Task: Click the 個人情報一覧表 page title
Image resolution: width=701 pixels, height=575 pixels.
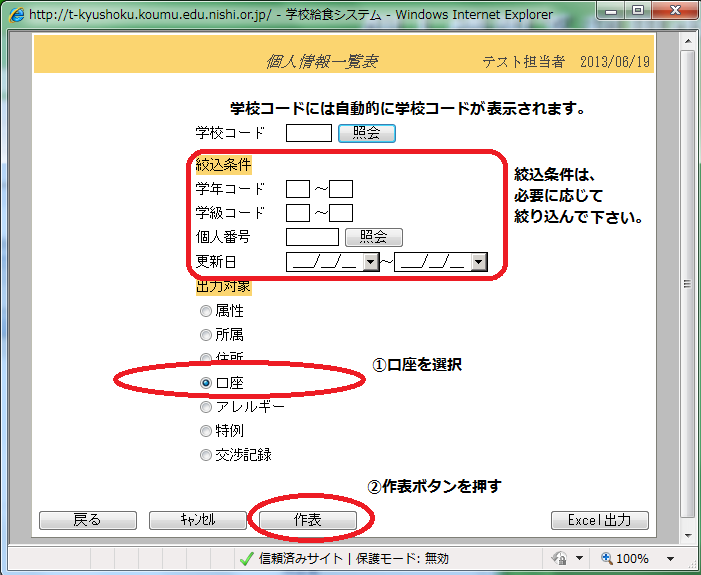Action: (x=322, y=61)
